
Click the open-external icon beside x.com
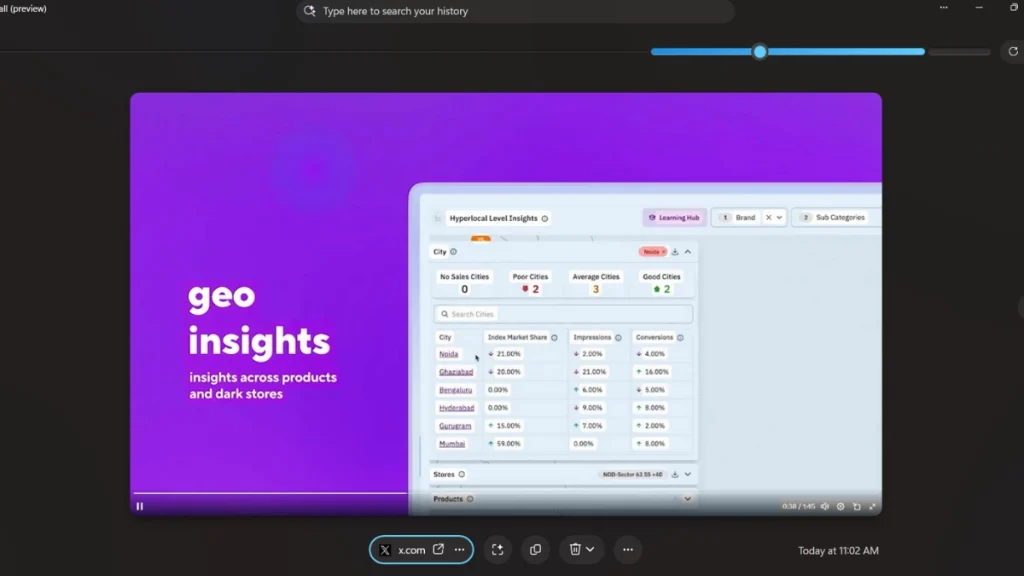click(438, 549)
